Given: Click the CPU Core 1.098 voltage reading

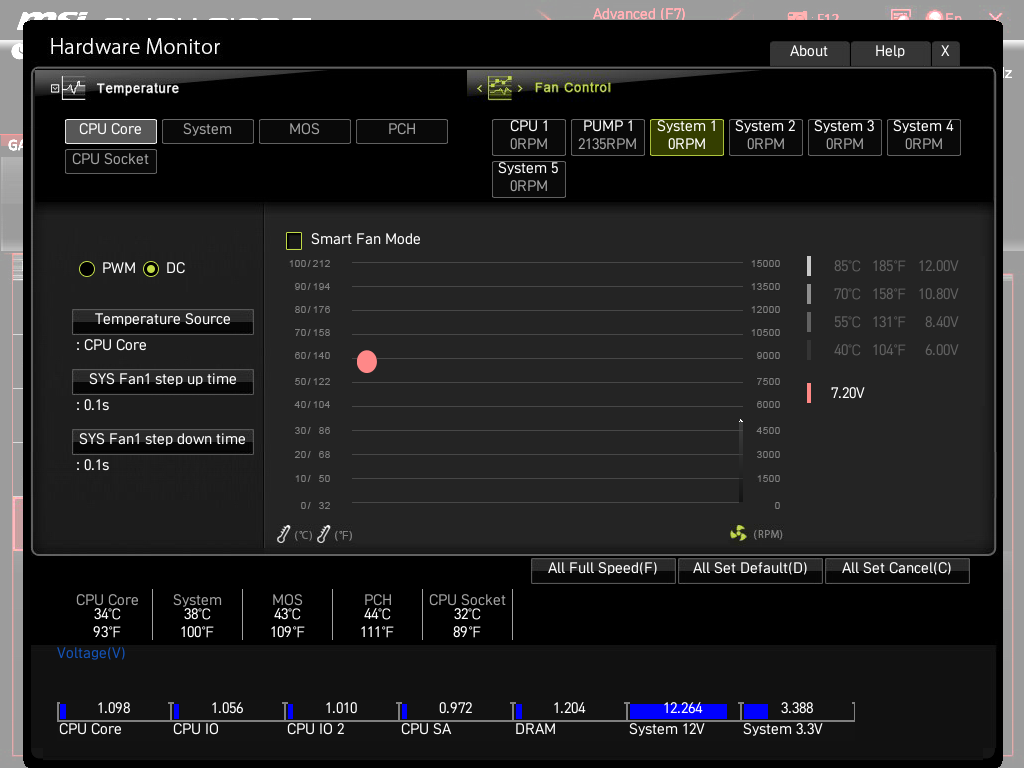Looking at the screenshot, I should [x=114, y=709].
